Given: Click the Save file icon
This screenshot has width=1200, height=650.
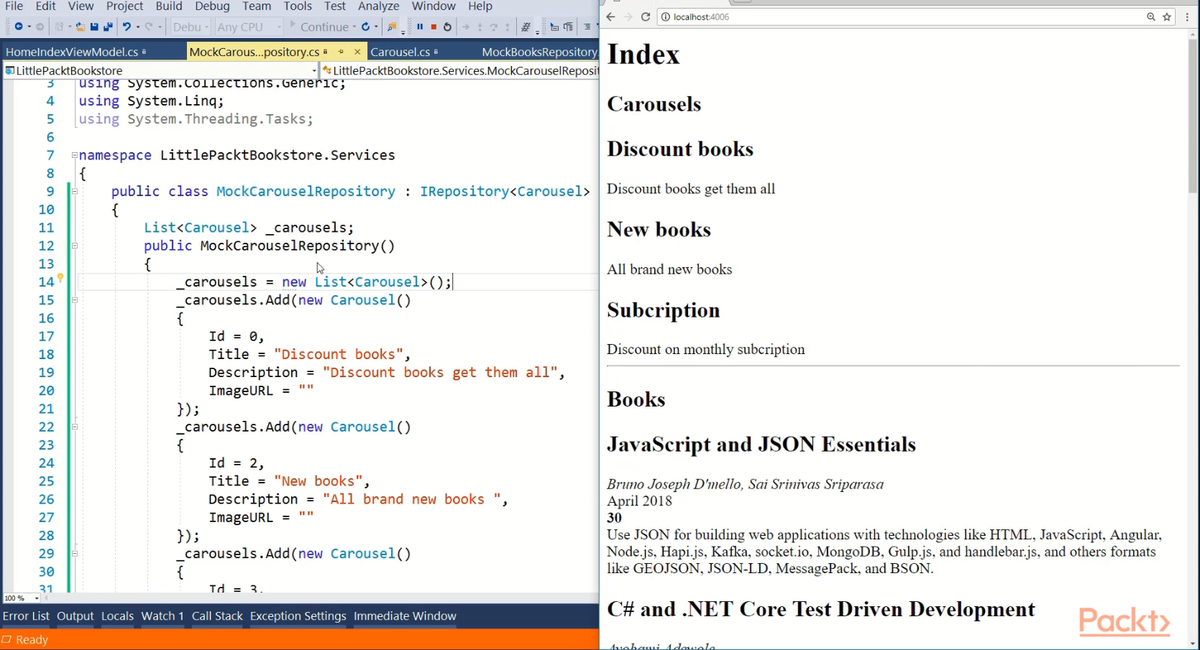Looking at the screenshot, I should click(94, 27).
